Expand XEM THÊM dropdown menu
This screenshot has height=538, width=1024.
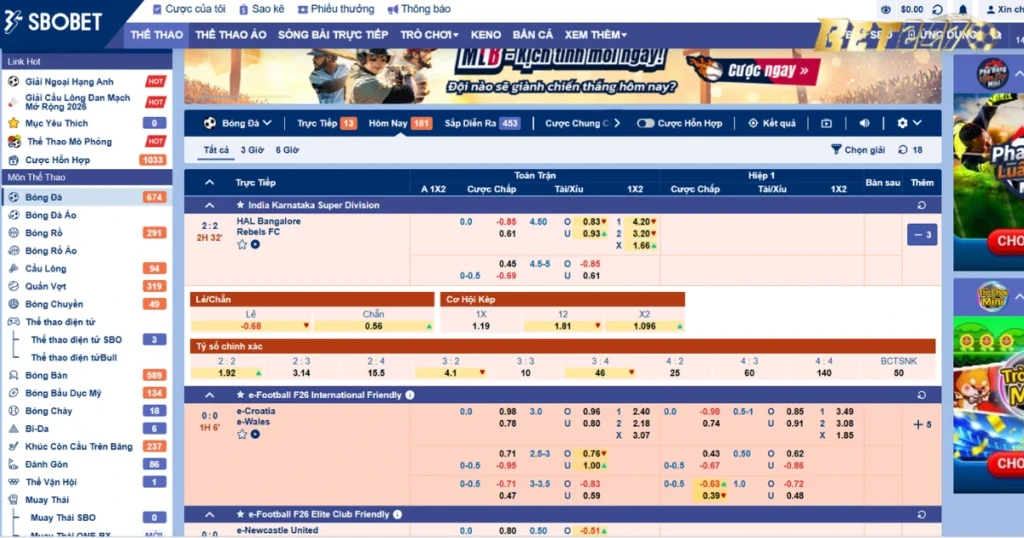[596, 35]
